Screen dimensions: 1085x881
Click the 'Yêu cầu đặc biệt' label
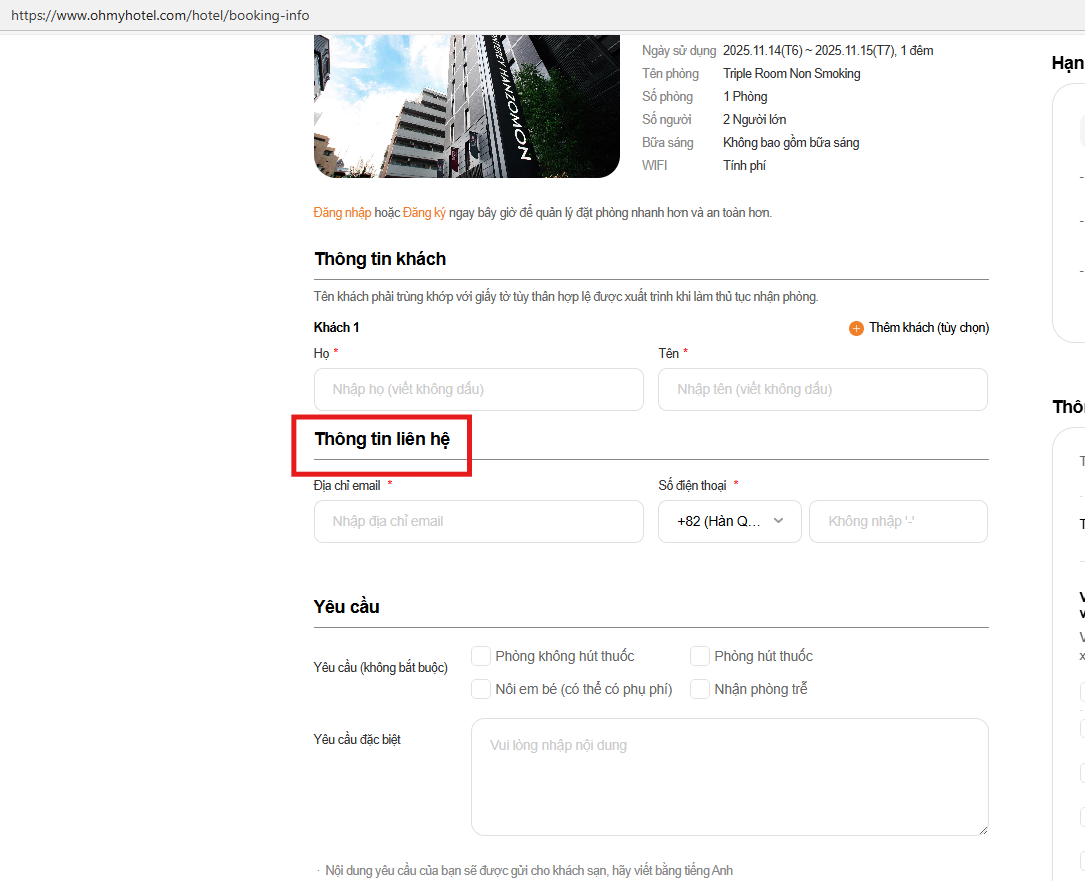tap(357, 739)
